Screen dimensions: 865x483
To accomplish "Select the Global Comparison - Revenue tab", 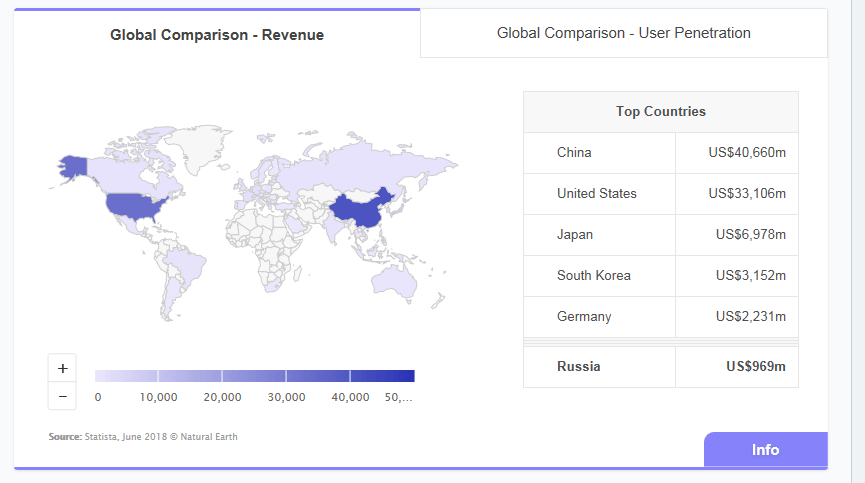I will (217, 34).
